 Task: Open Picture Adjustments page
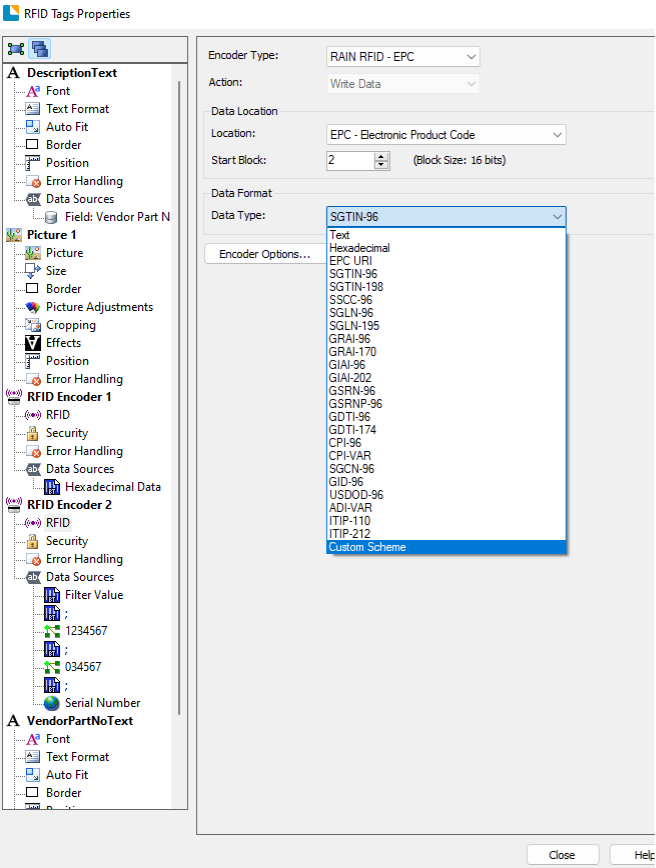99,307
